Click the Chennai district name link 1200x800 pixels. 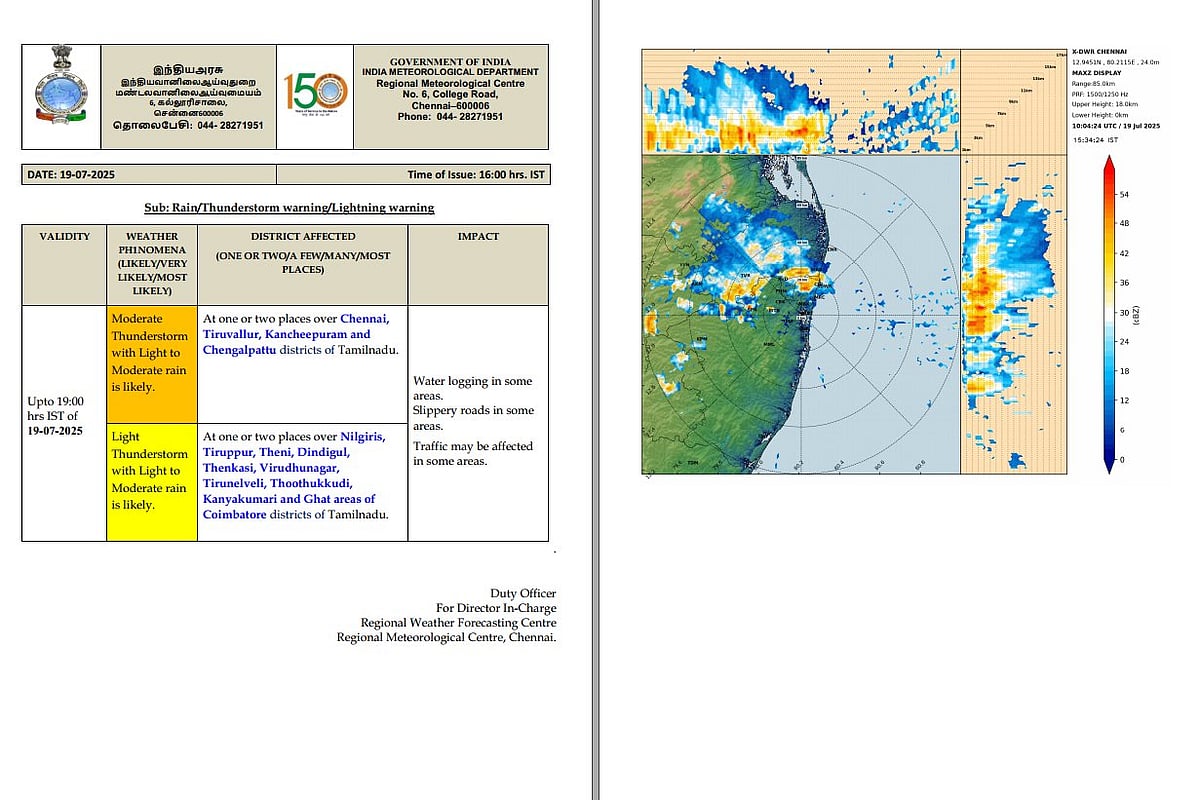pyautogui.click(x=365, y=318)
